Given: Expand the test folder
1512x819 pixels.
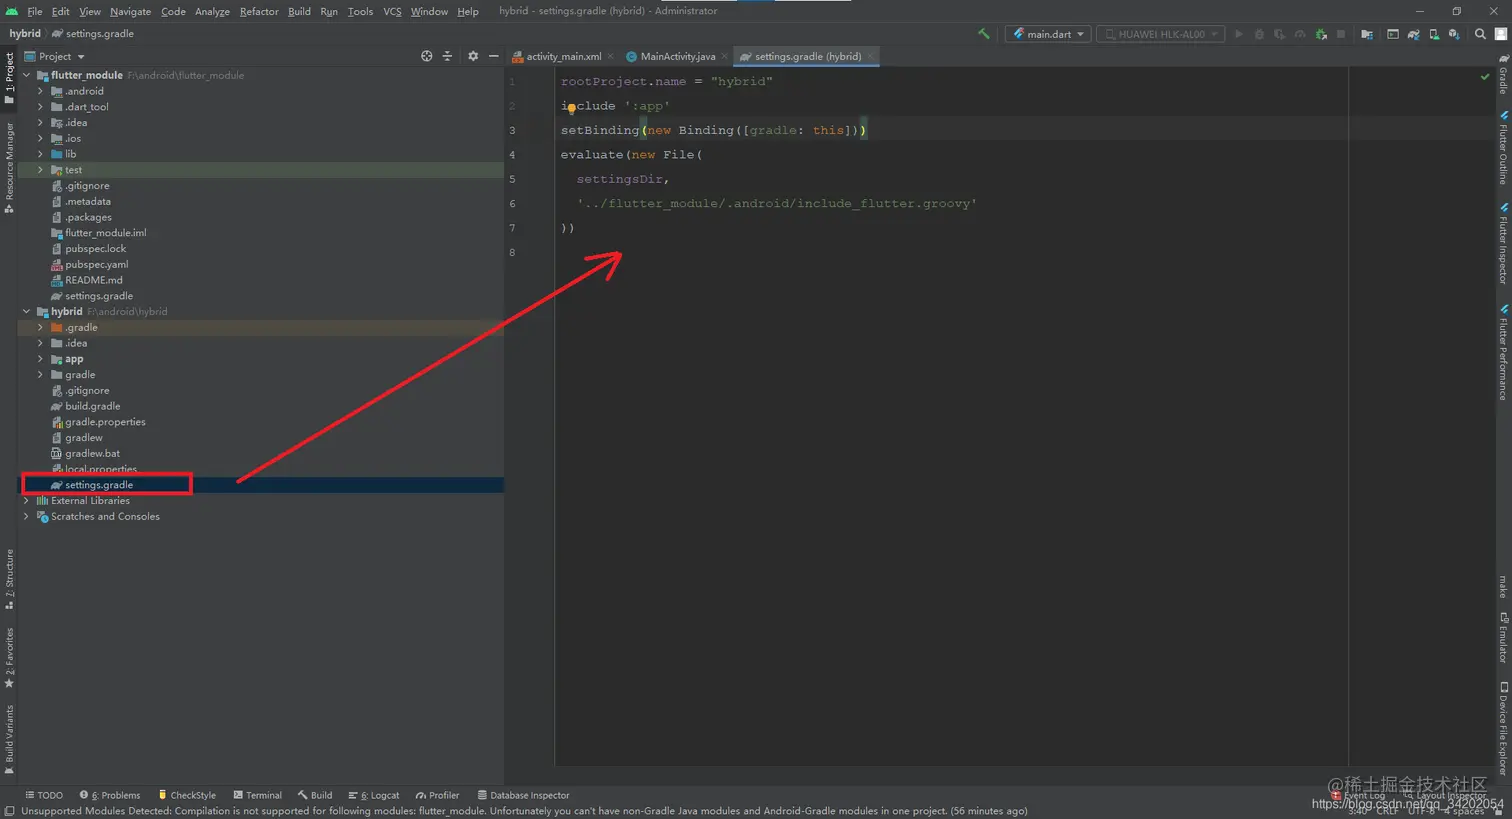Looking at the screenshot, I should (41, 170).
